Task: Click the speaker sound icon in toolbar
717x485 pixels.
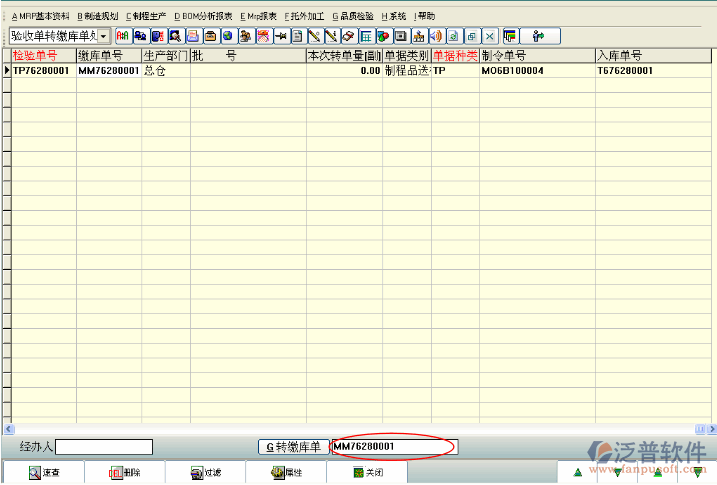Action: tap(436, 36)
